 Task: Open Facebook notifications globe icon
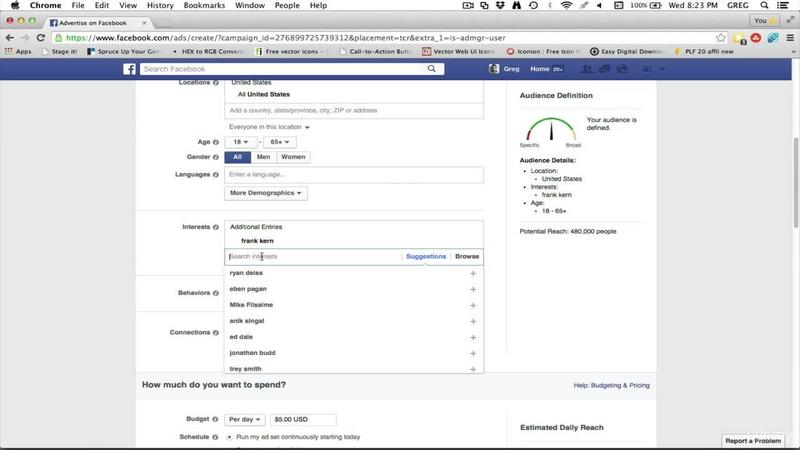coord(622,69)
